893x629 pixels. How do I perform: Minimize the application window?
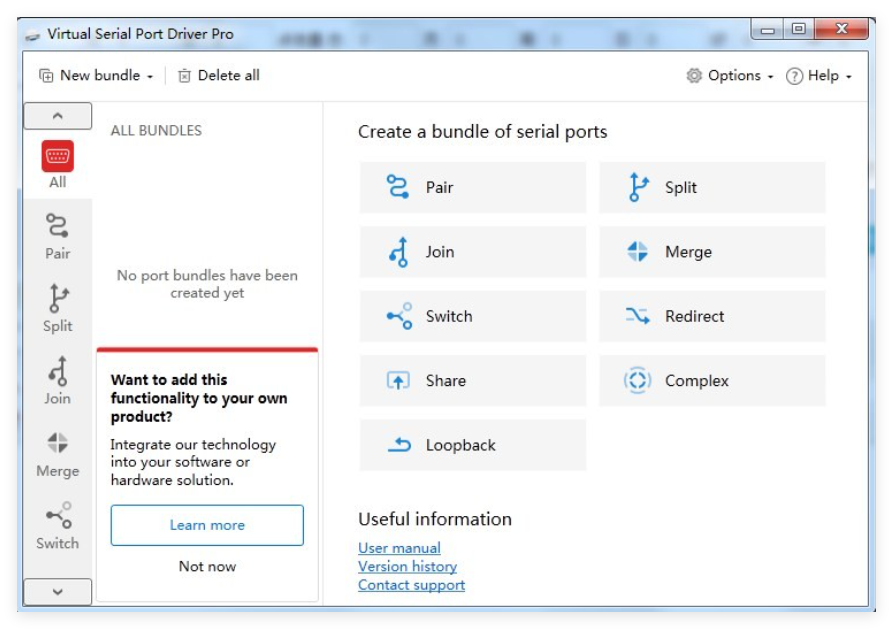pos(768,28)
